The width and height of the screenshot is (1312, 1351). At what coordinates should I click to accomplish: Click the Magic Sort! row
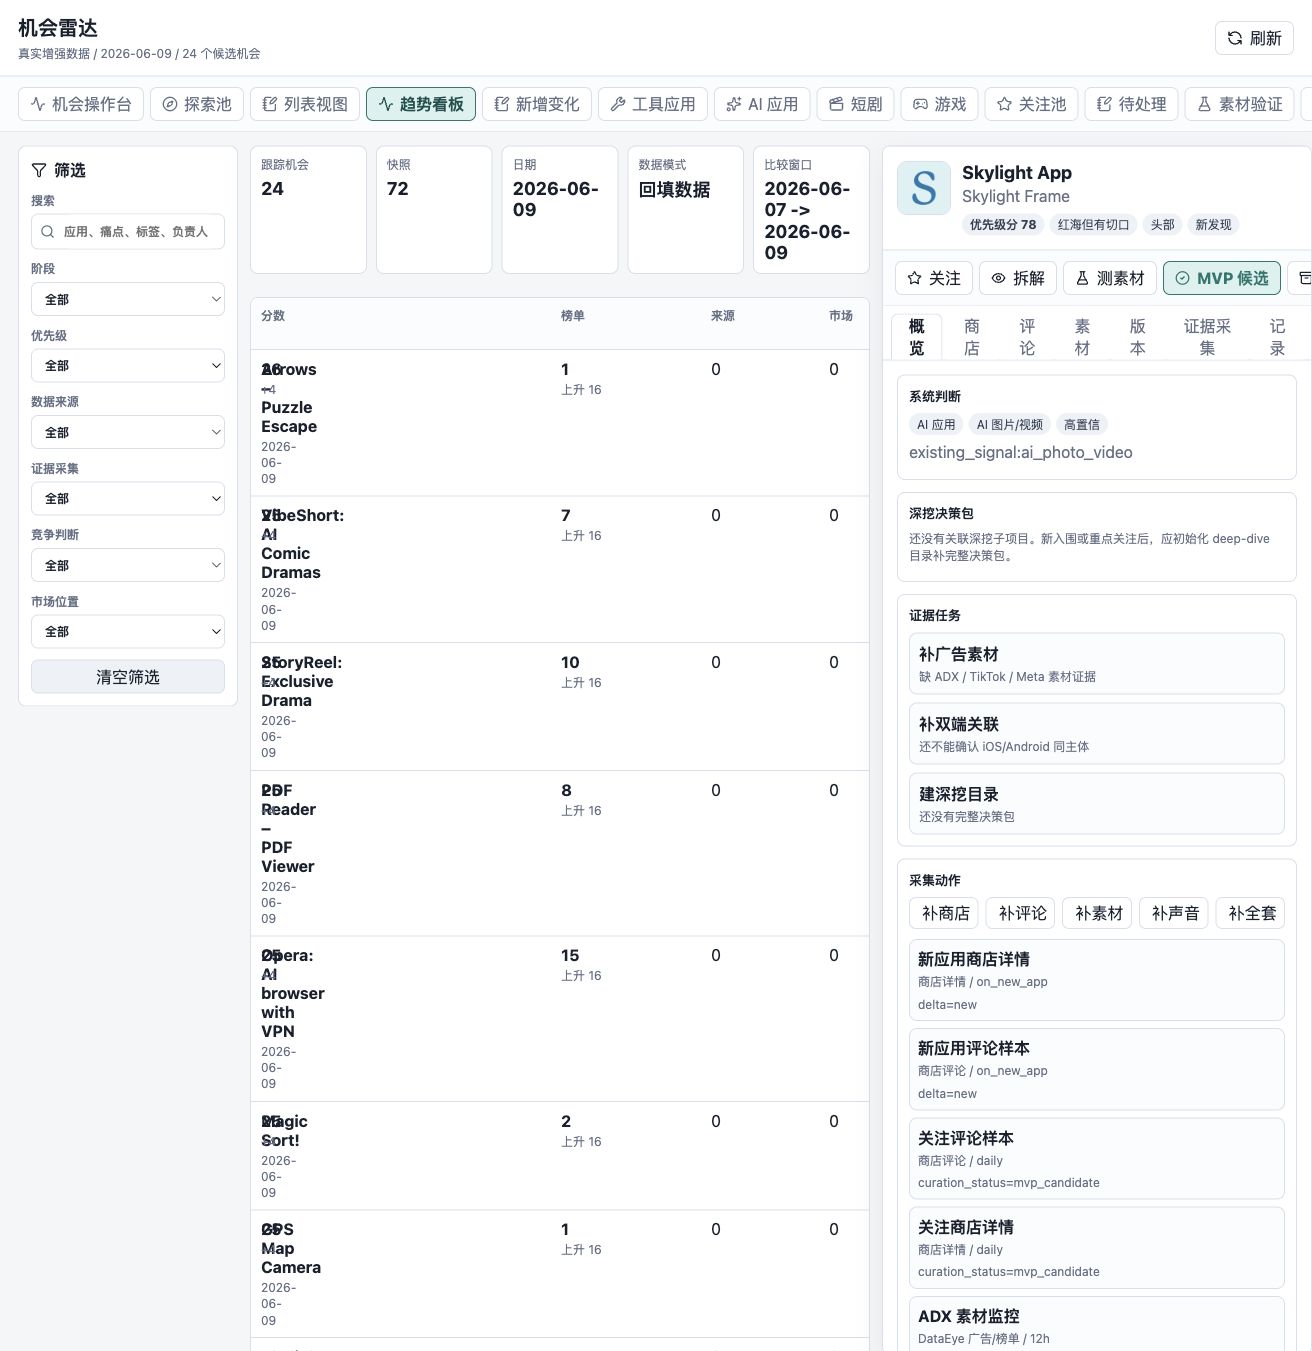coord(559,1156)
